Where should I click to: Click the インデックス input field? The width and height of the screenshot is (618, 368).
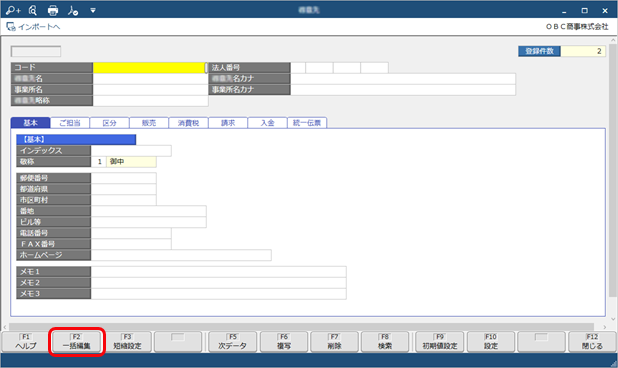131,151
